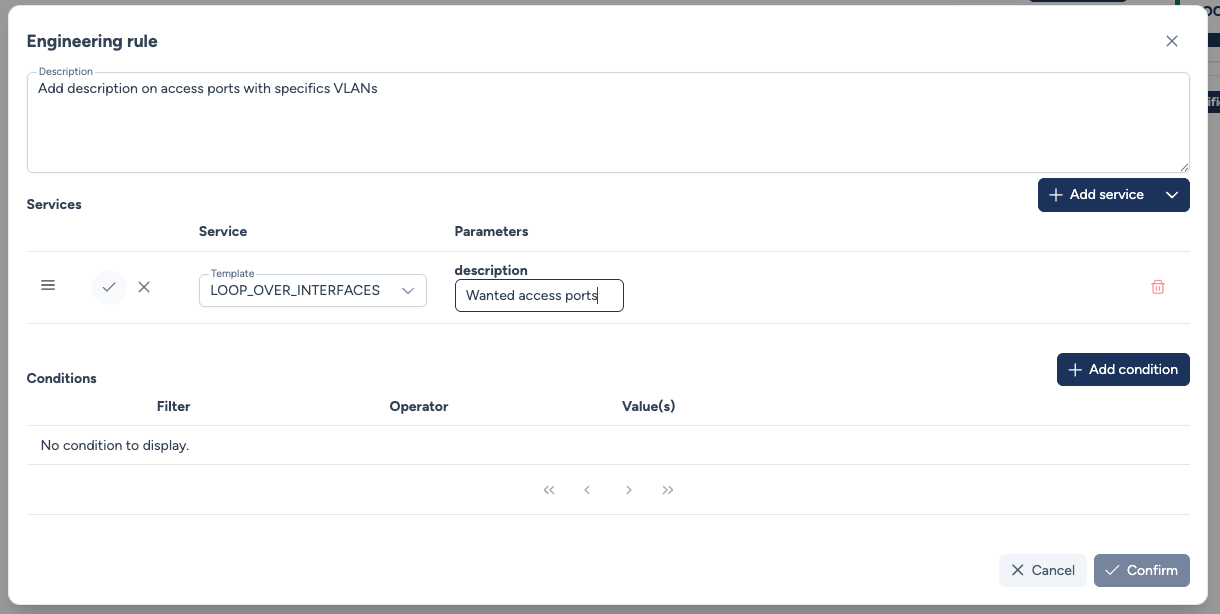The height and width of the screenshot is (614, 1220).
Task: Click the Filter column header
Action: pyautogui.click(x=173, y=406)
